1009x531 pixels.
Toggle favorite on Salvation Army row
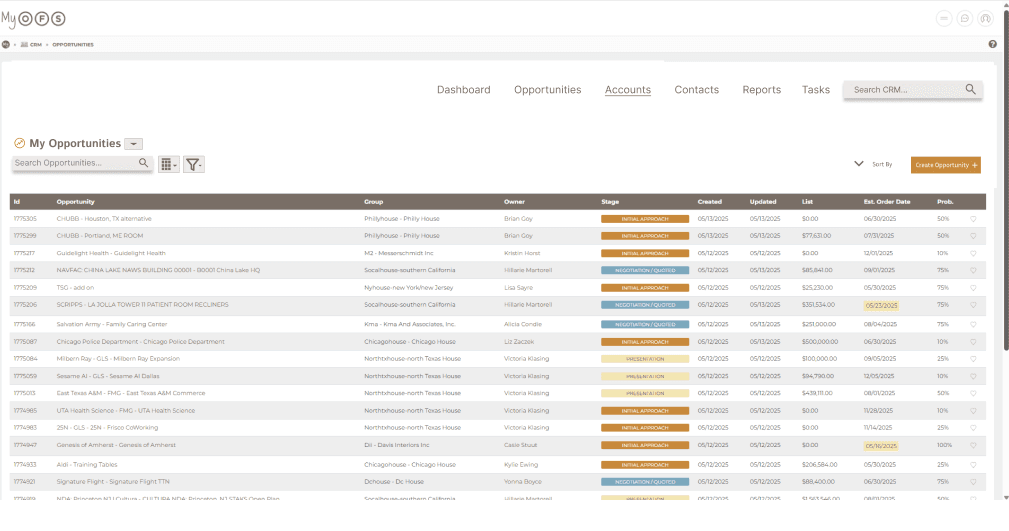tap(973, 324)
